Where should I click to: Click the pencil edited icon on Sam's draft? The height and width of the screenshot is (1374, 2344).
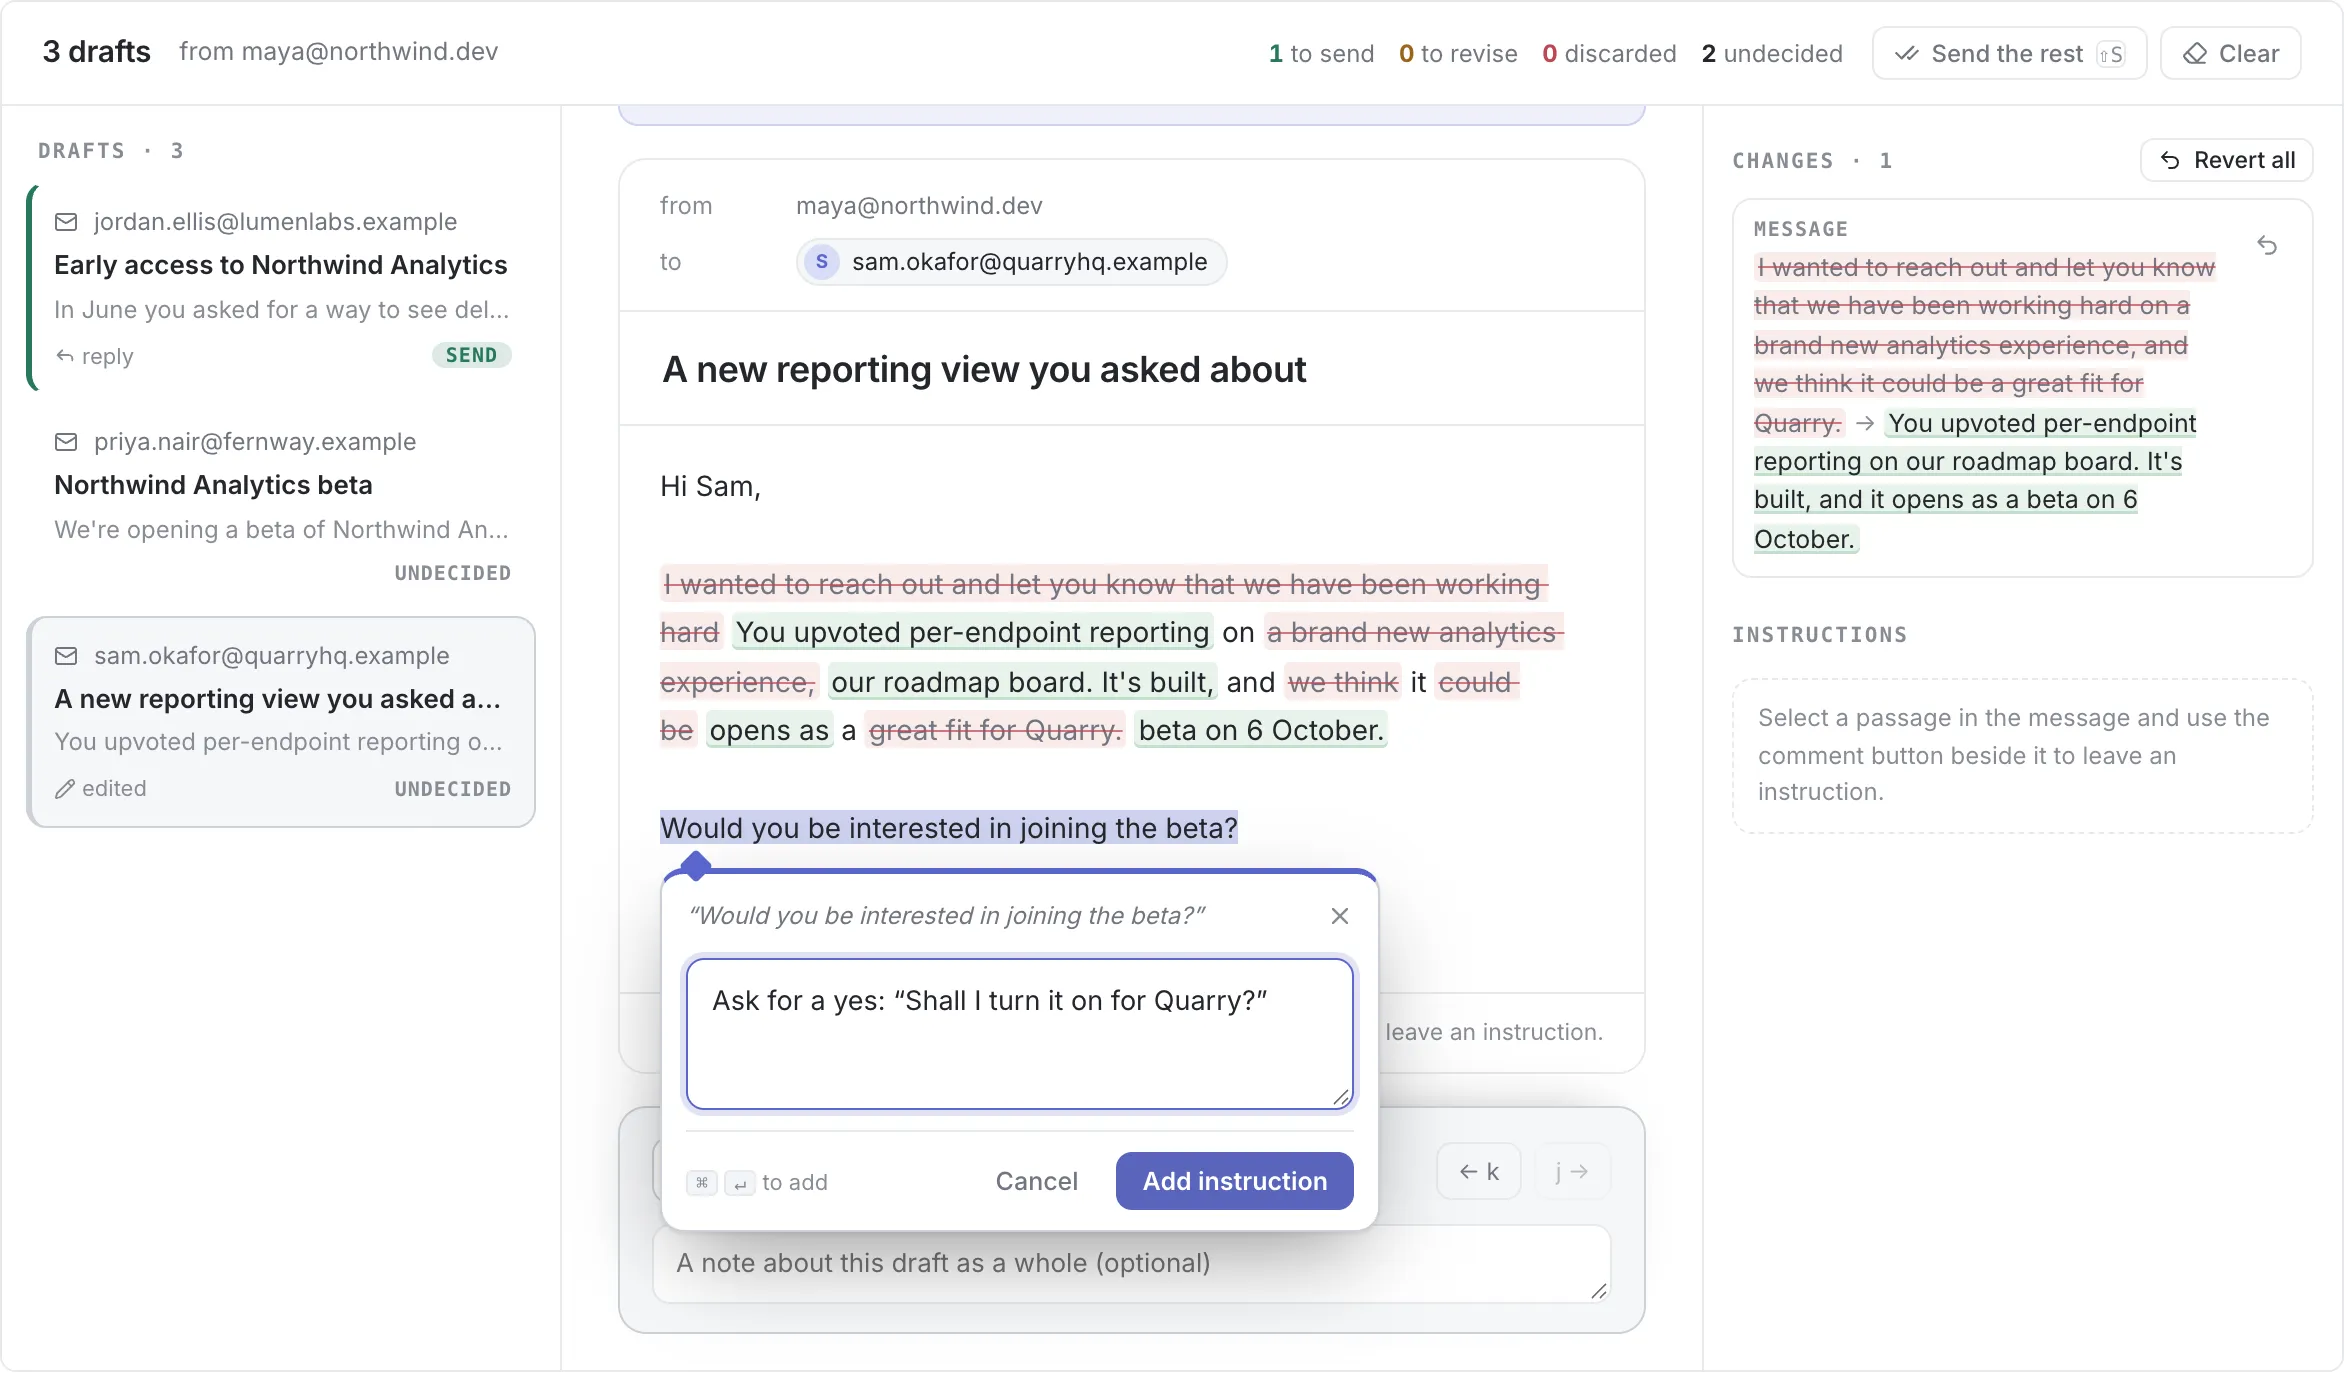(65, 789)
